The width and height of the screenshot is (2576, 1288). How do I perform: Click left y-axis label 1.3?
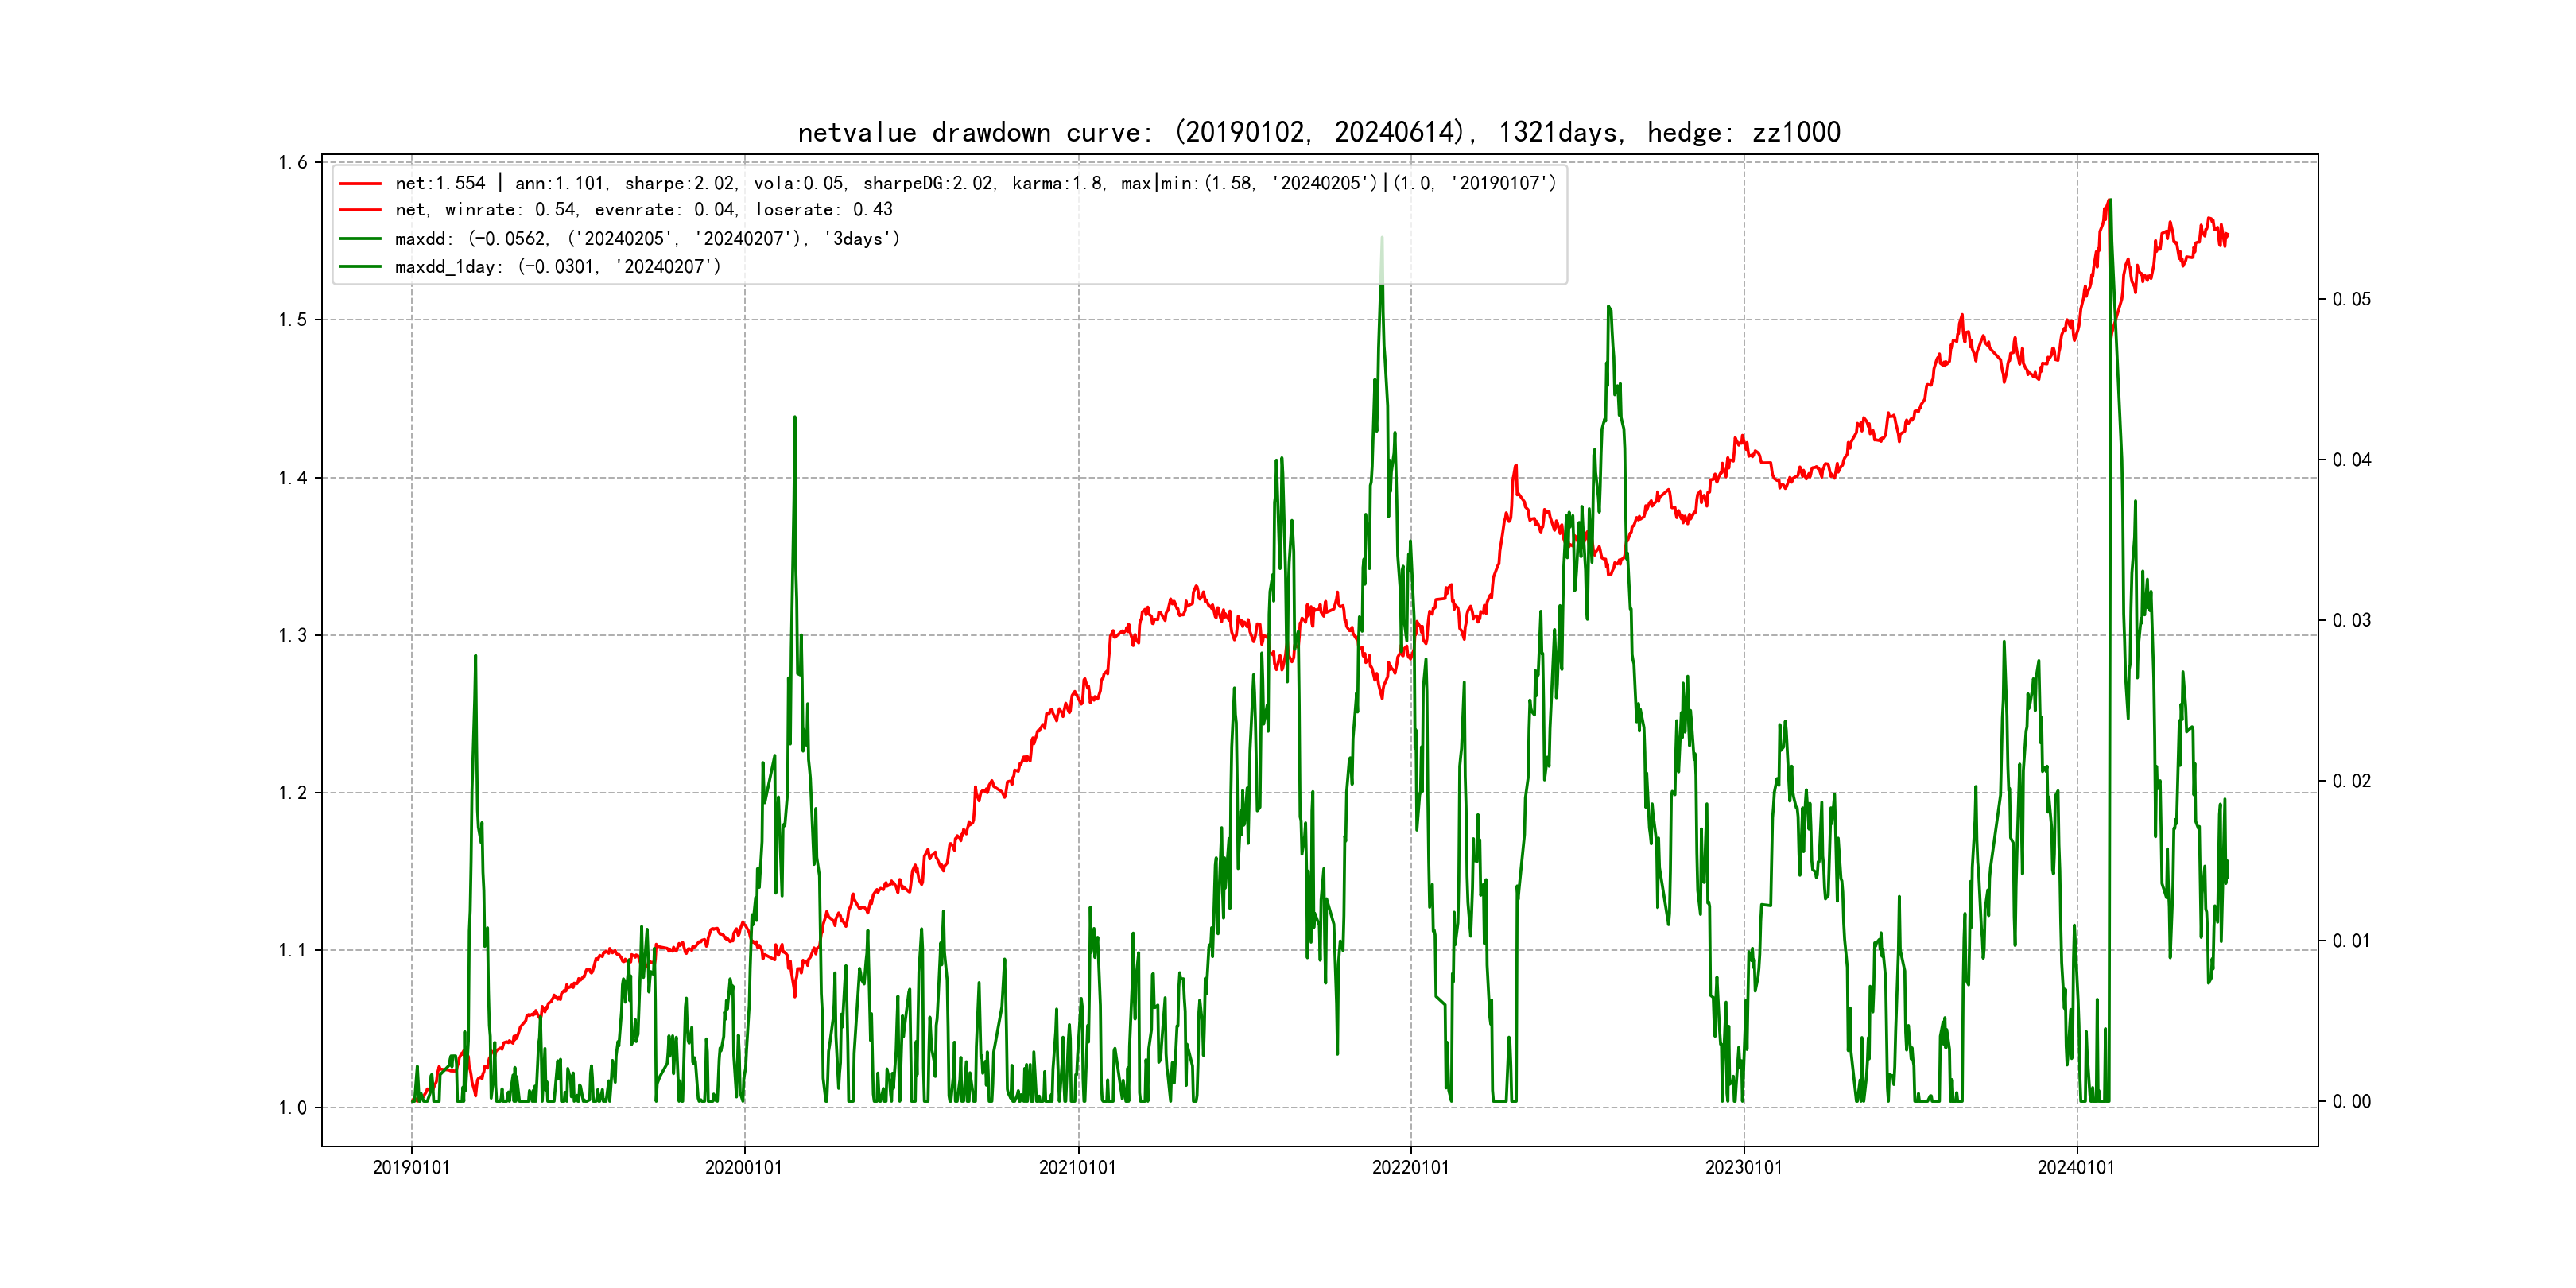coord(293,636)
